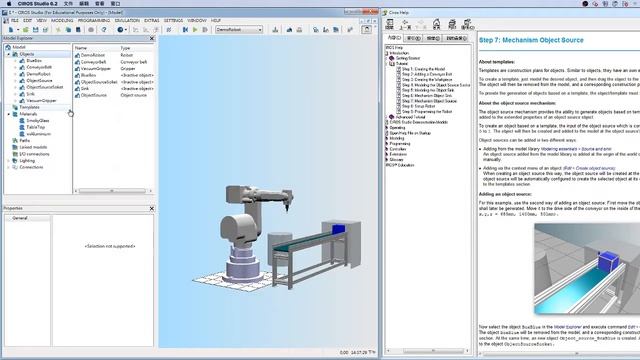The image size is (640, 360).
Task: Open the DemoRobot selection combo box
Action: click(x=239, y=30)
